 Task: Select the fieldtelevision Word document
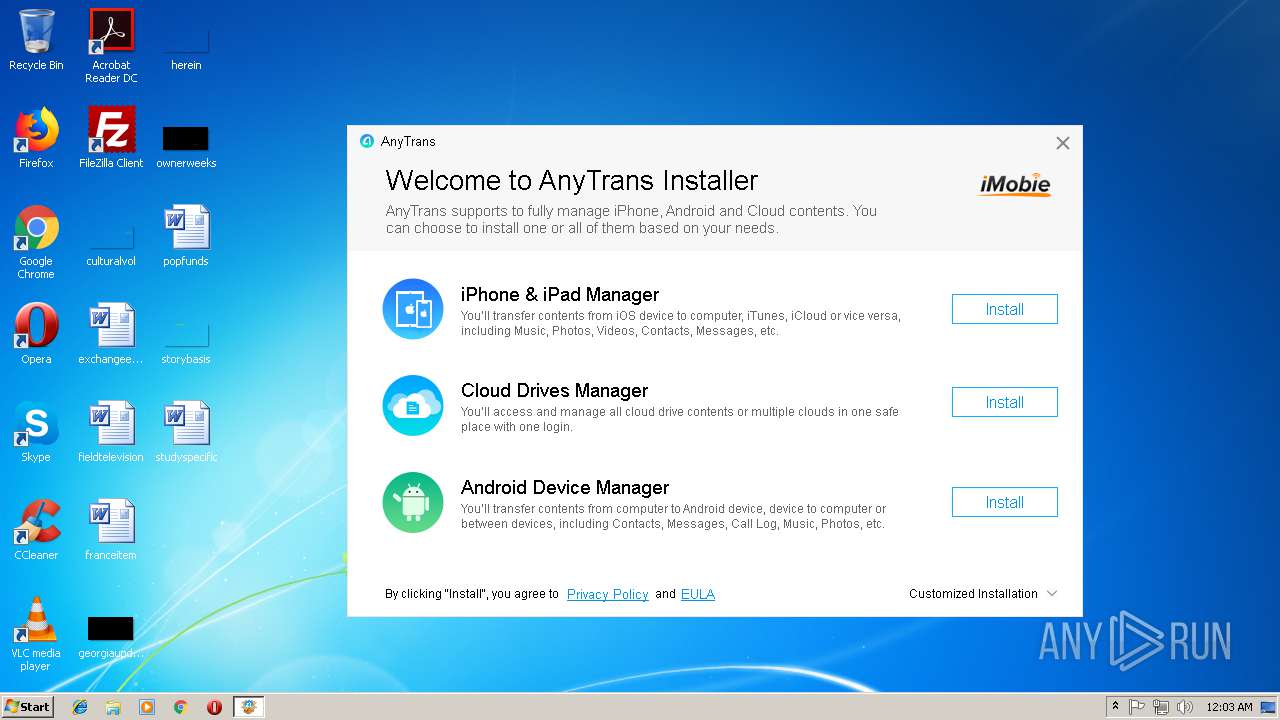click(111, 432)
